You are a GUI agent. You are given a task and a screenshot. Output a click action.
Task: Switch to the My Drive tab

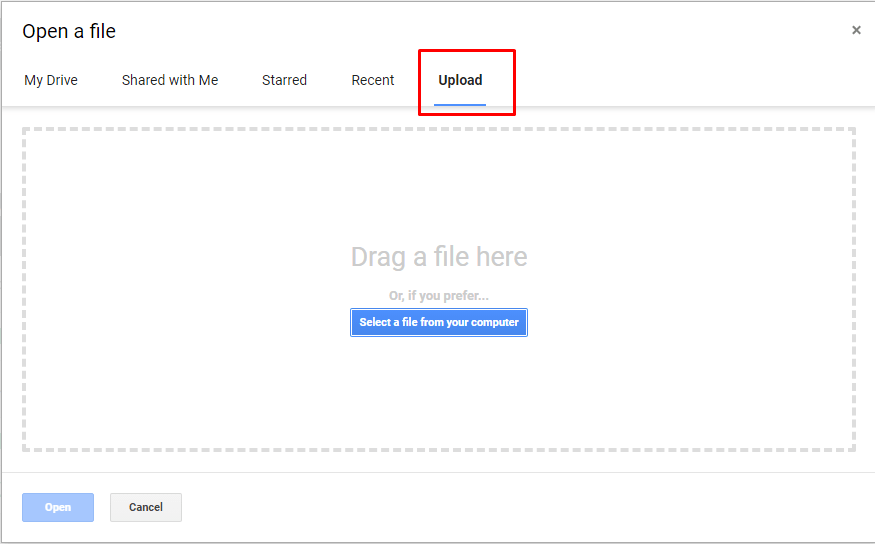(51, 80)
